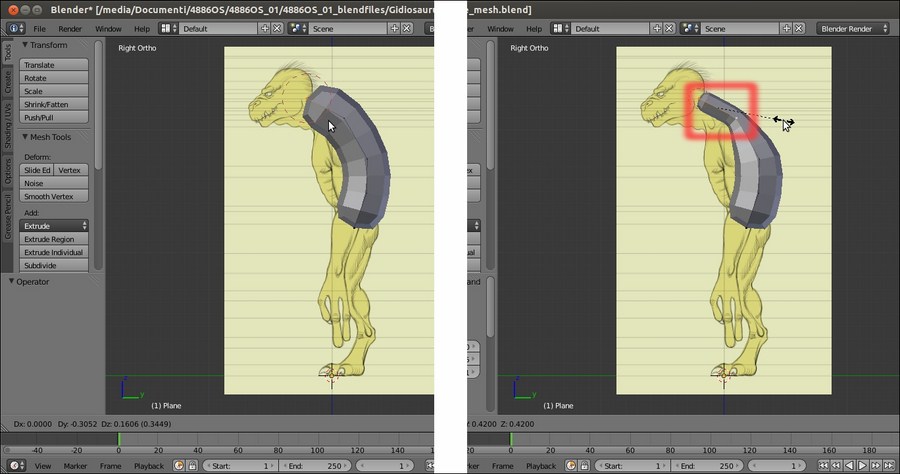Switch to the Tools tab
This screenshot has width=900, height=474.
tap(7, 52)
